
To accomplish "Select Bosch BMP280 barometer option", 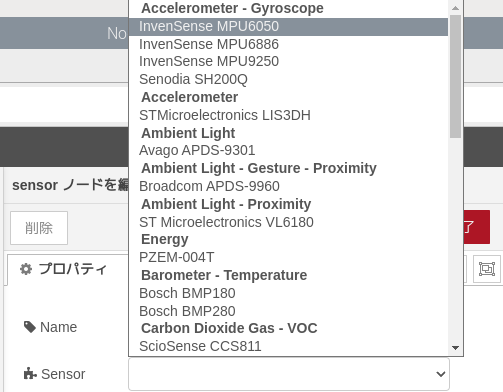I will [x=288, y=311].
